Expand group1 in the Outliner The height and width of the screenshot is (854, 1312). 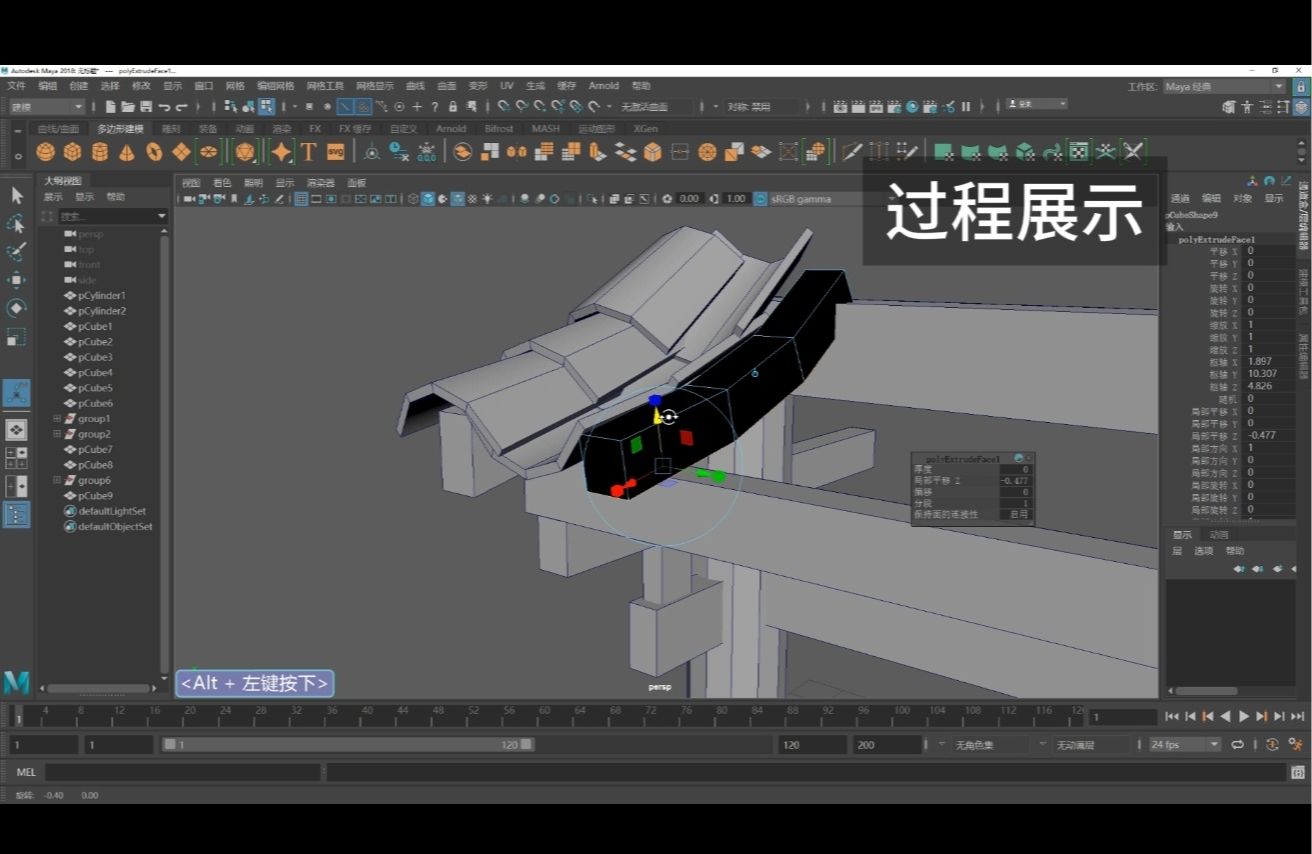tap(58, 418)
